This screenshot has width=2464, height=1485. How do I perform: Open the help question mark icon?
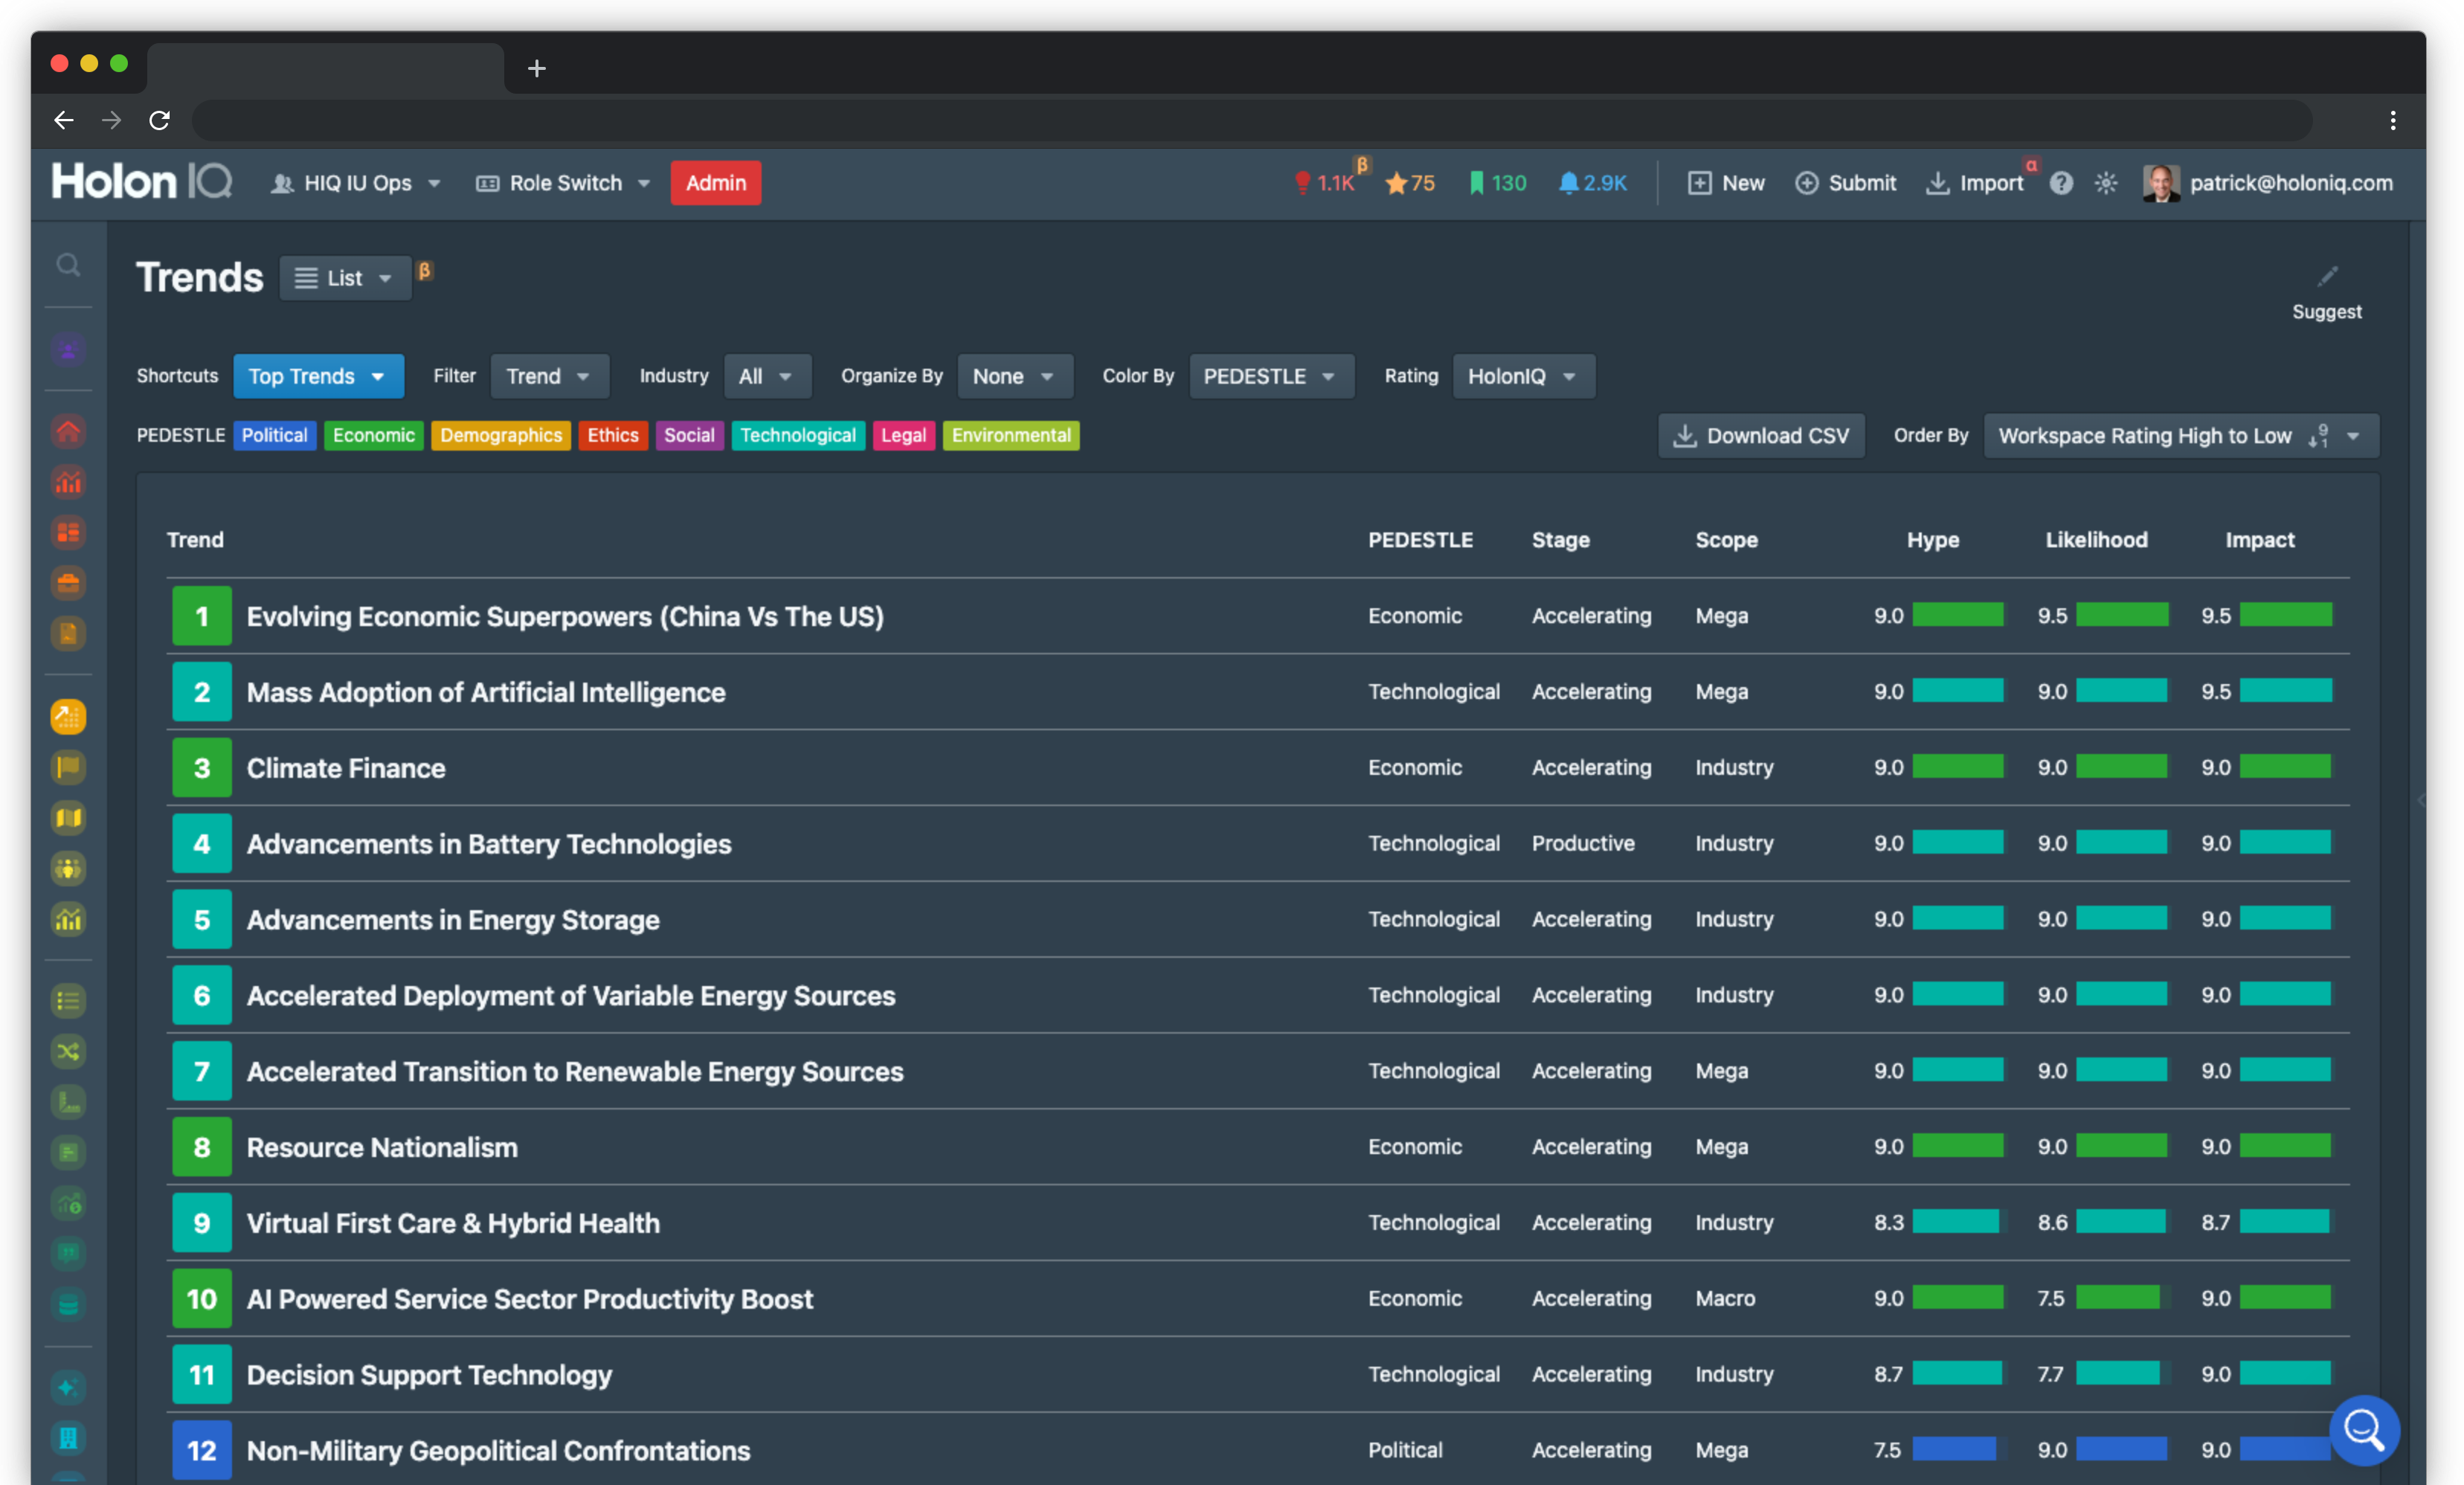[2060, 183]
